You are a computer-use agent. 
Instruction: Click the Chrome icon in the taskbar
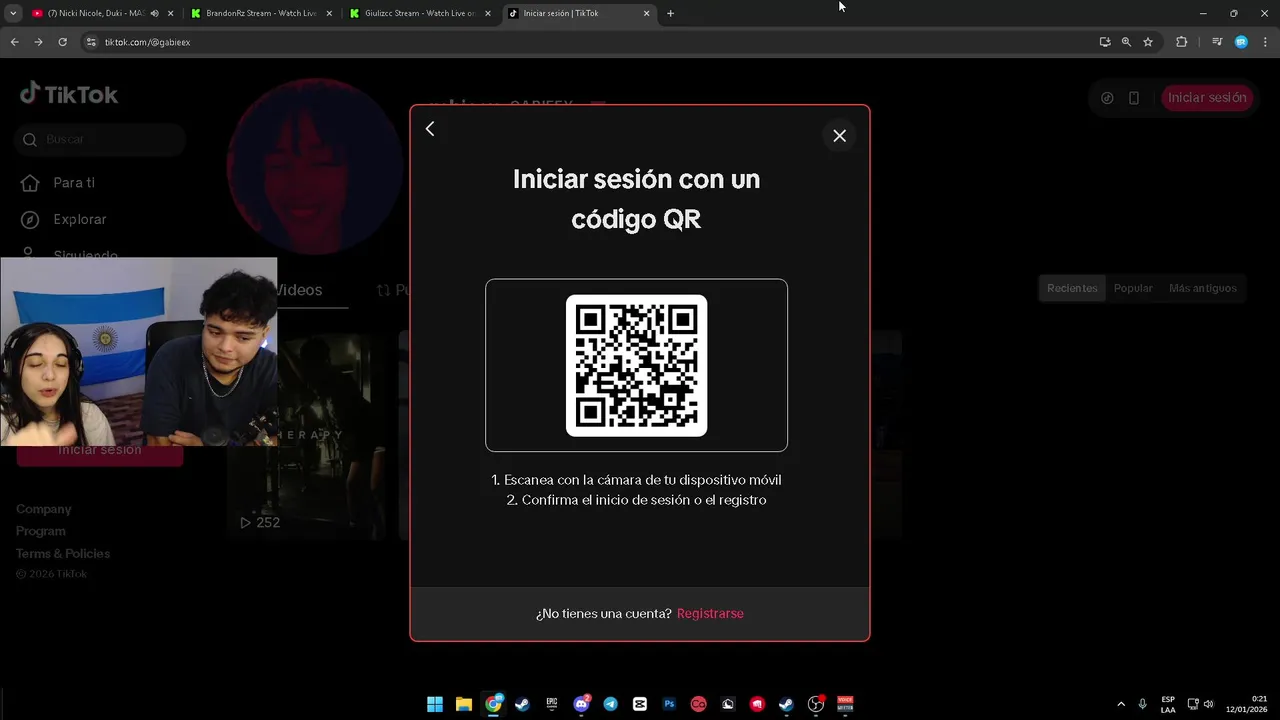(494, 704)
